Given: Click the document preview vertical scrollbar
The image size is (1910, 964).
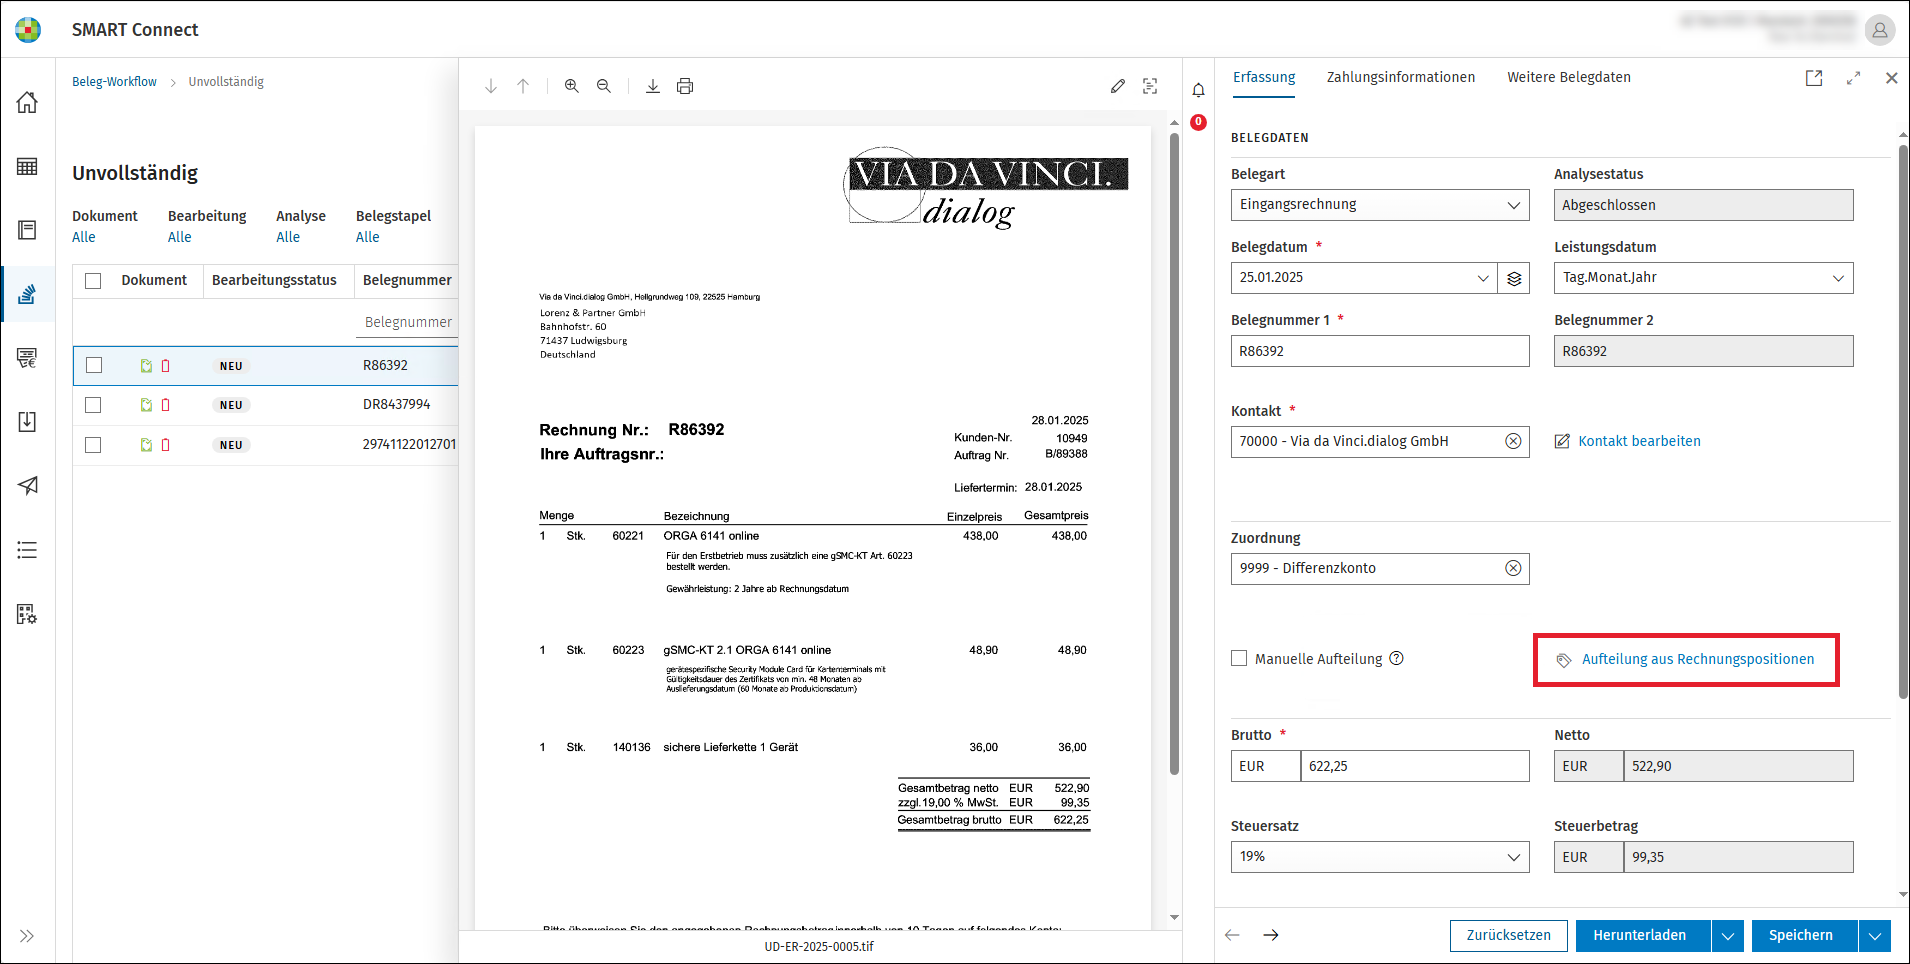Looking at the screenshot, I should 1174,455.
